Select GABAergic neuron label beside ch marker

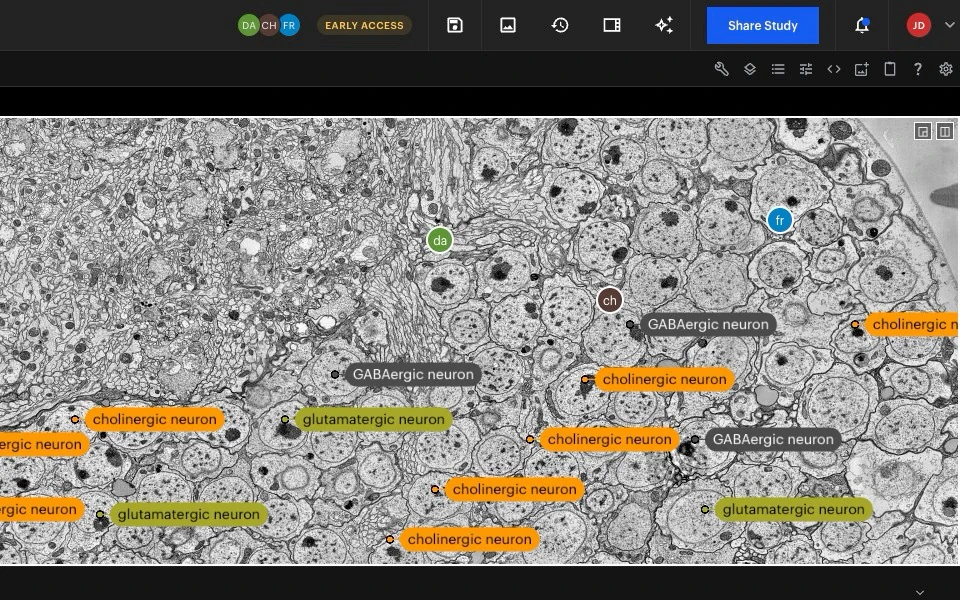pos(708,324)
